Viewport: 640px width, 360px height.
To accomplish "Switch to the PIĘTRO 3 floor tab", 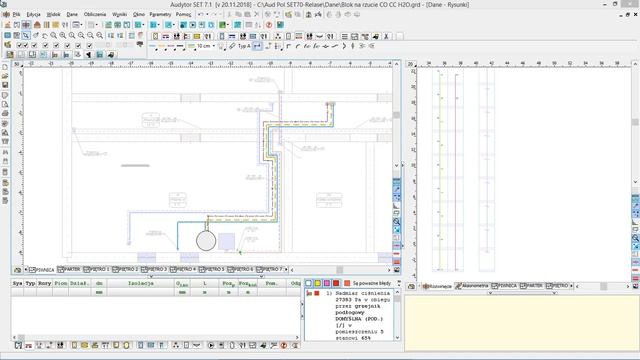I will (x=154, y=269).
